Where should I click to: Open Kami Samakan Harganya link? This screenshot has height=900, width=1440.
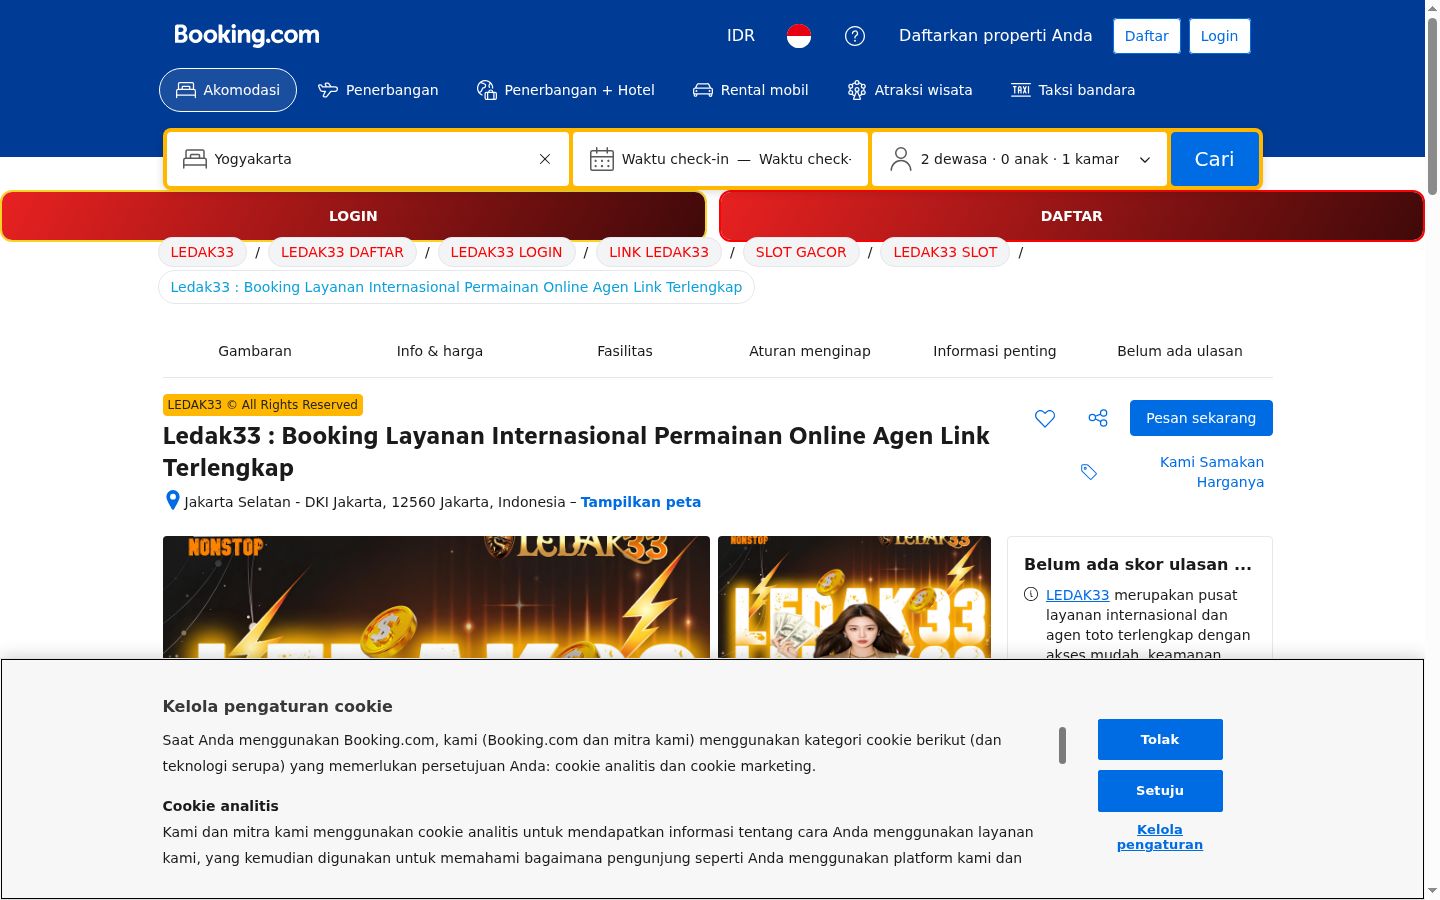(1212, 472)
